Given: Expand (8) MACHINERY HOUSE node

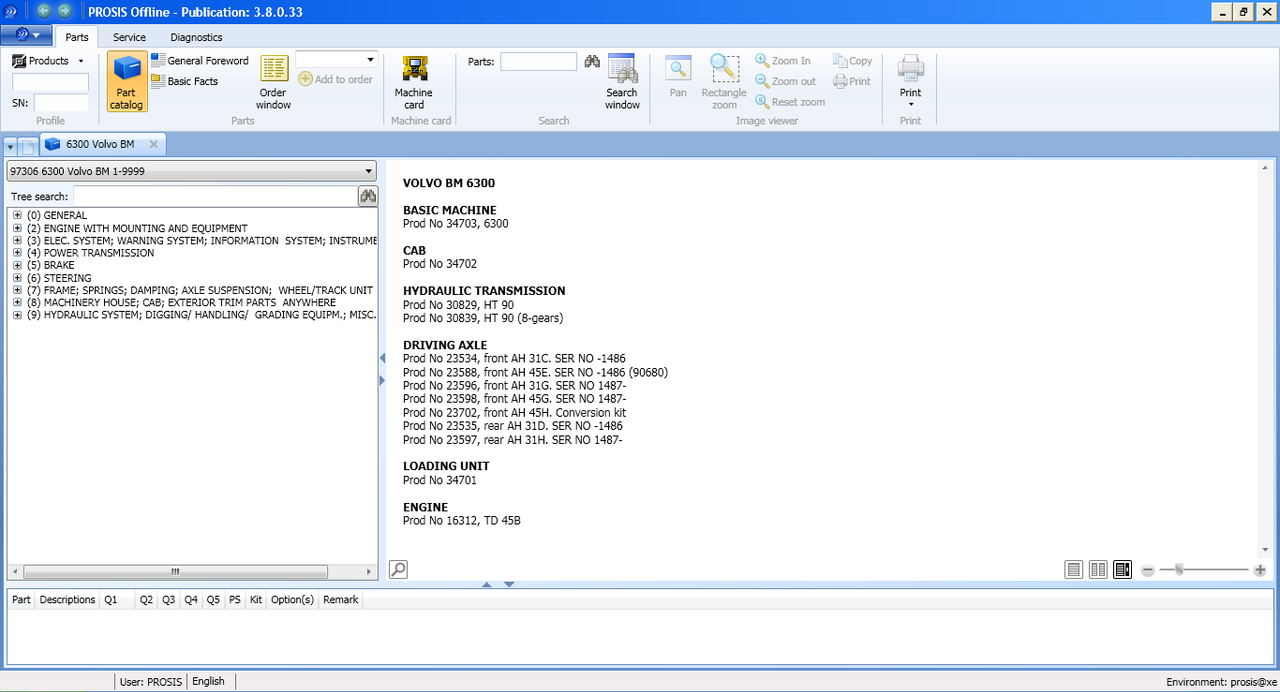Looking at the screenshot, I should [17, 303].
